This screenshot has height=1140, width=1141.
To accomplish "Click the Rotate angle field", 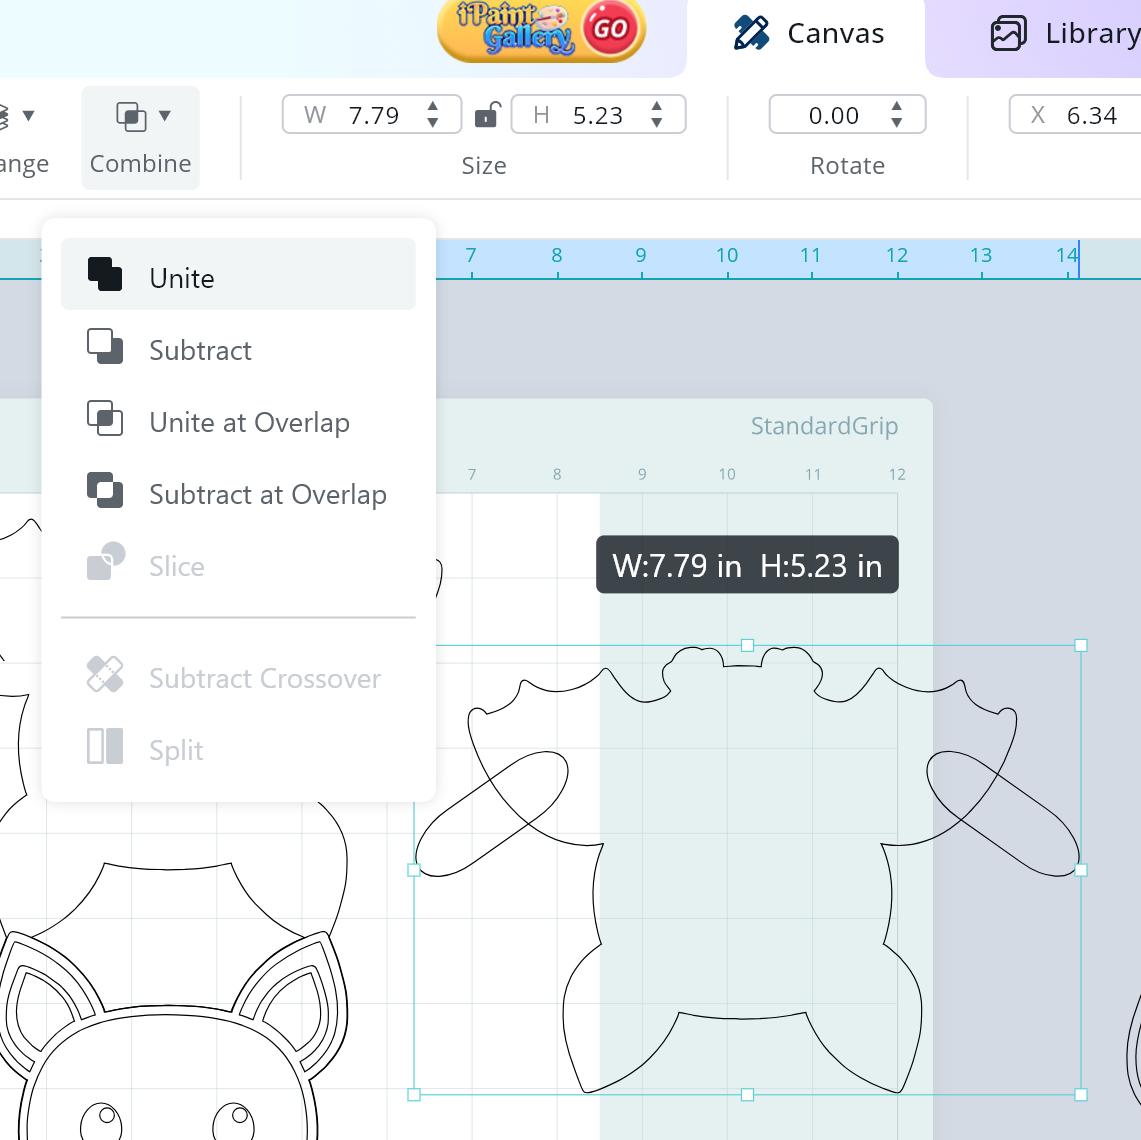I will (x=833, y=116).
